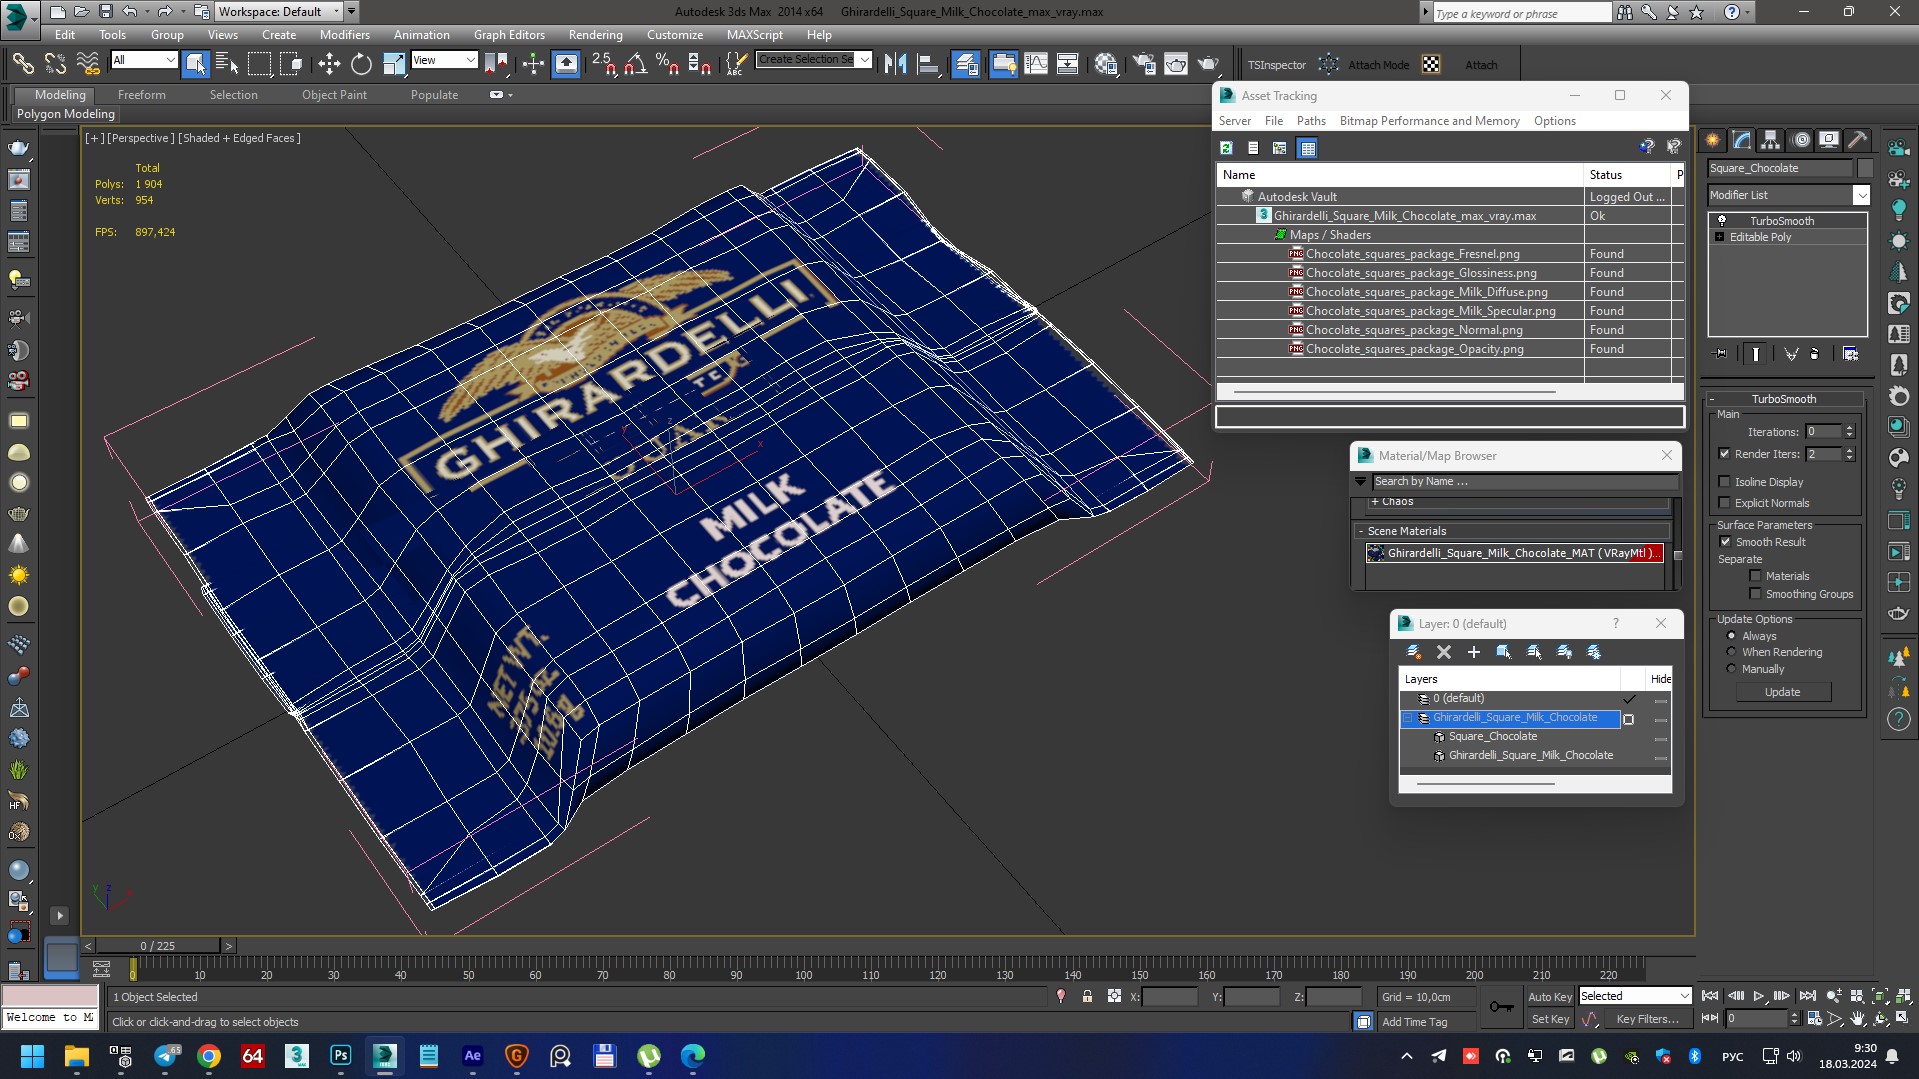Click the Update button in TurboSmooth
Image resolution: width=1919 pixels, height=1079 pixels.
1782,692
